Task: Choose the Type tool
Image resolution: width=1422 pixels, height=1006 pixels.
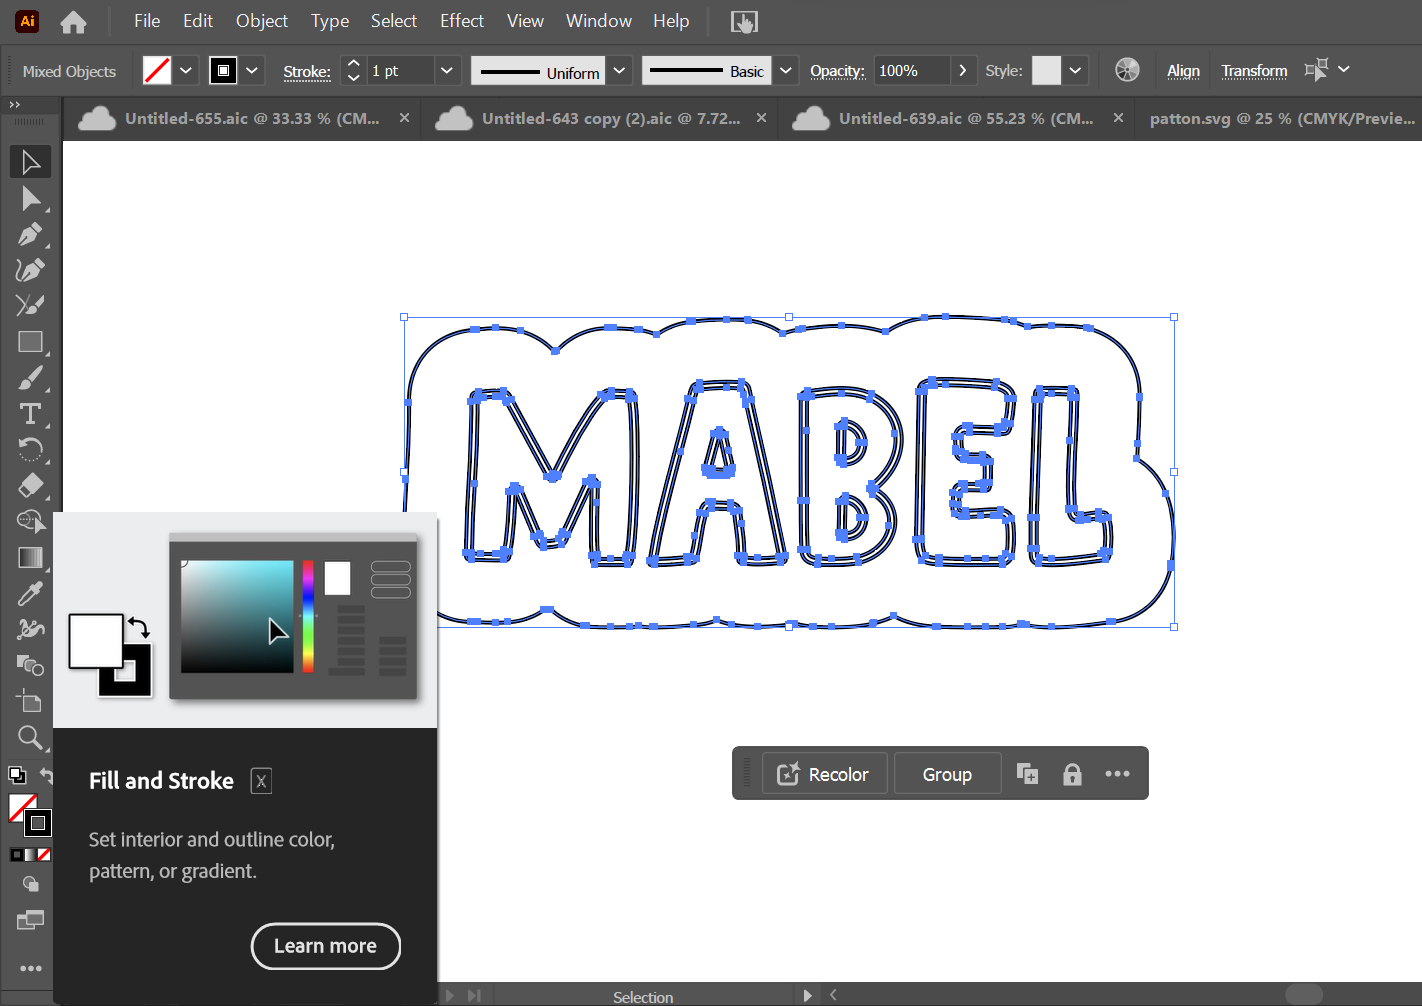Action: click(x=30, y=414)
